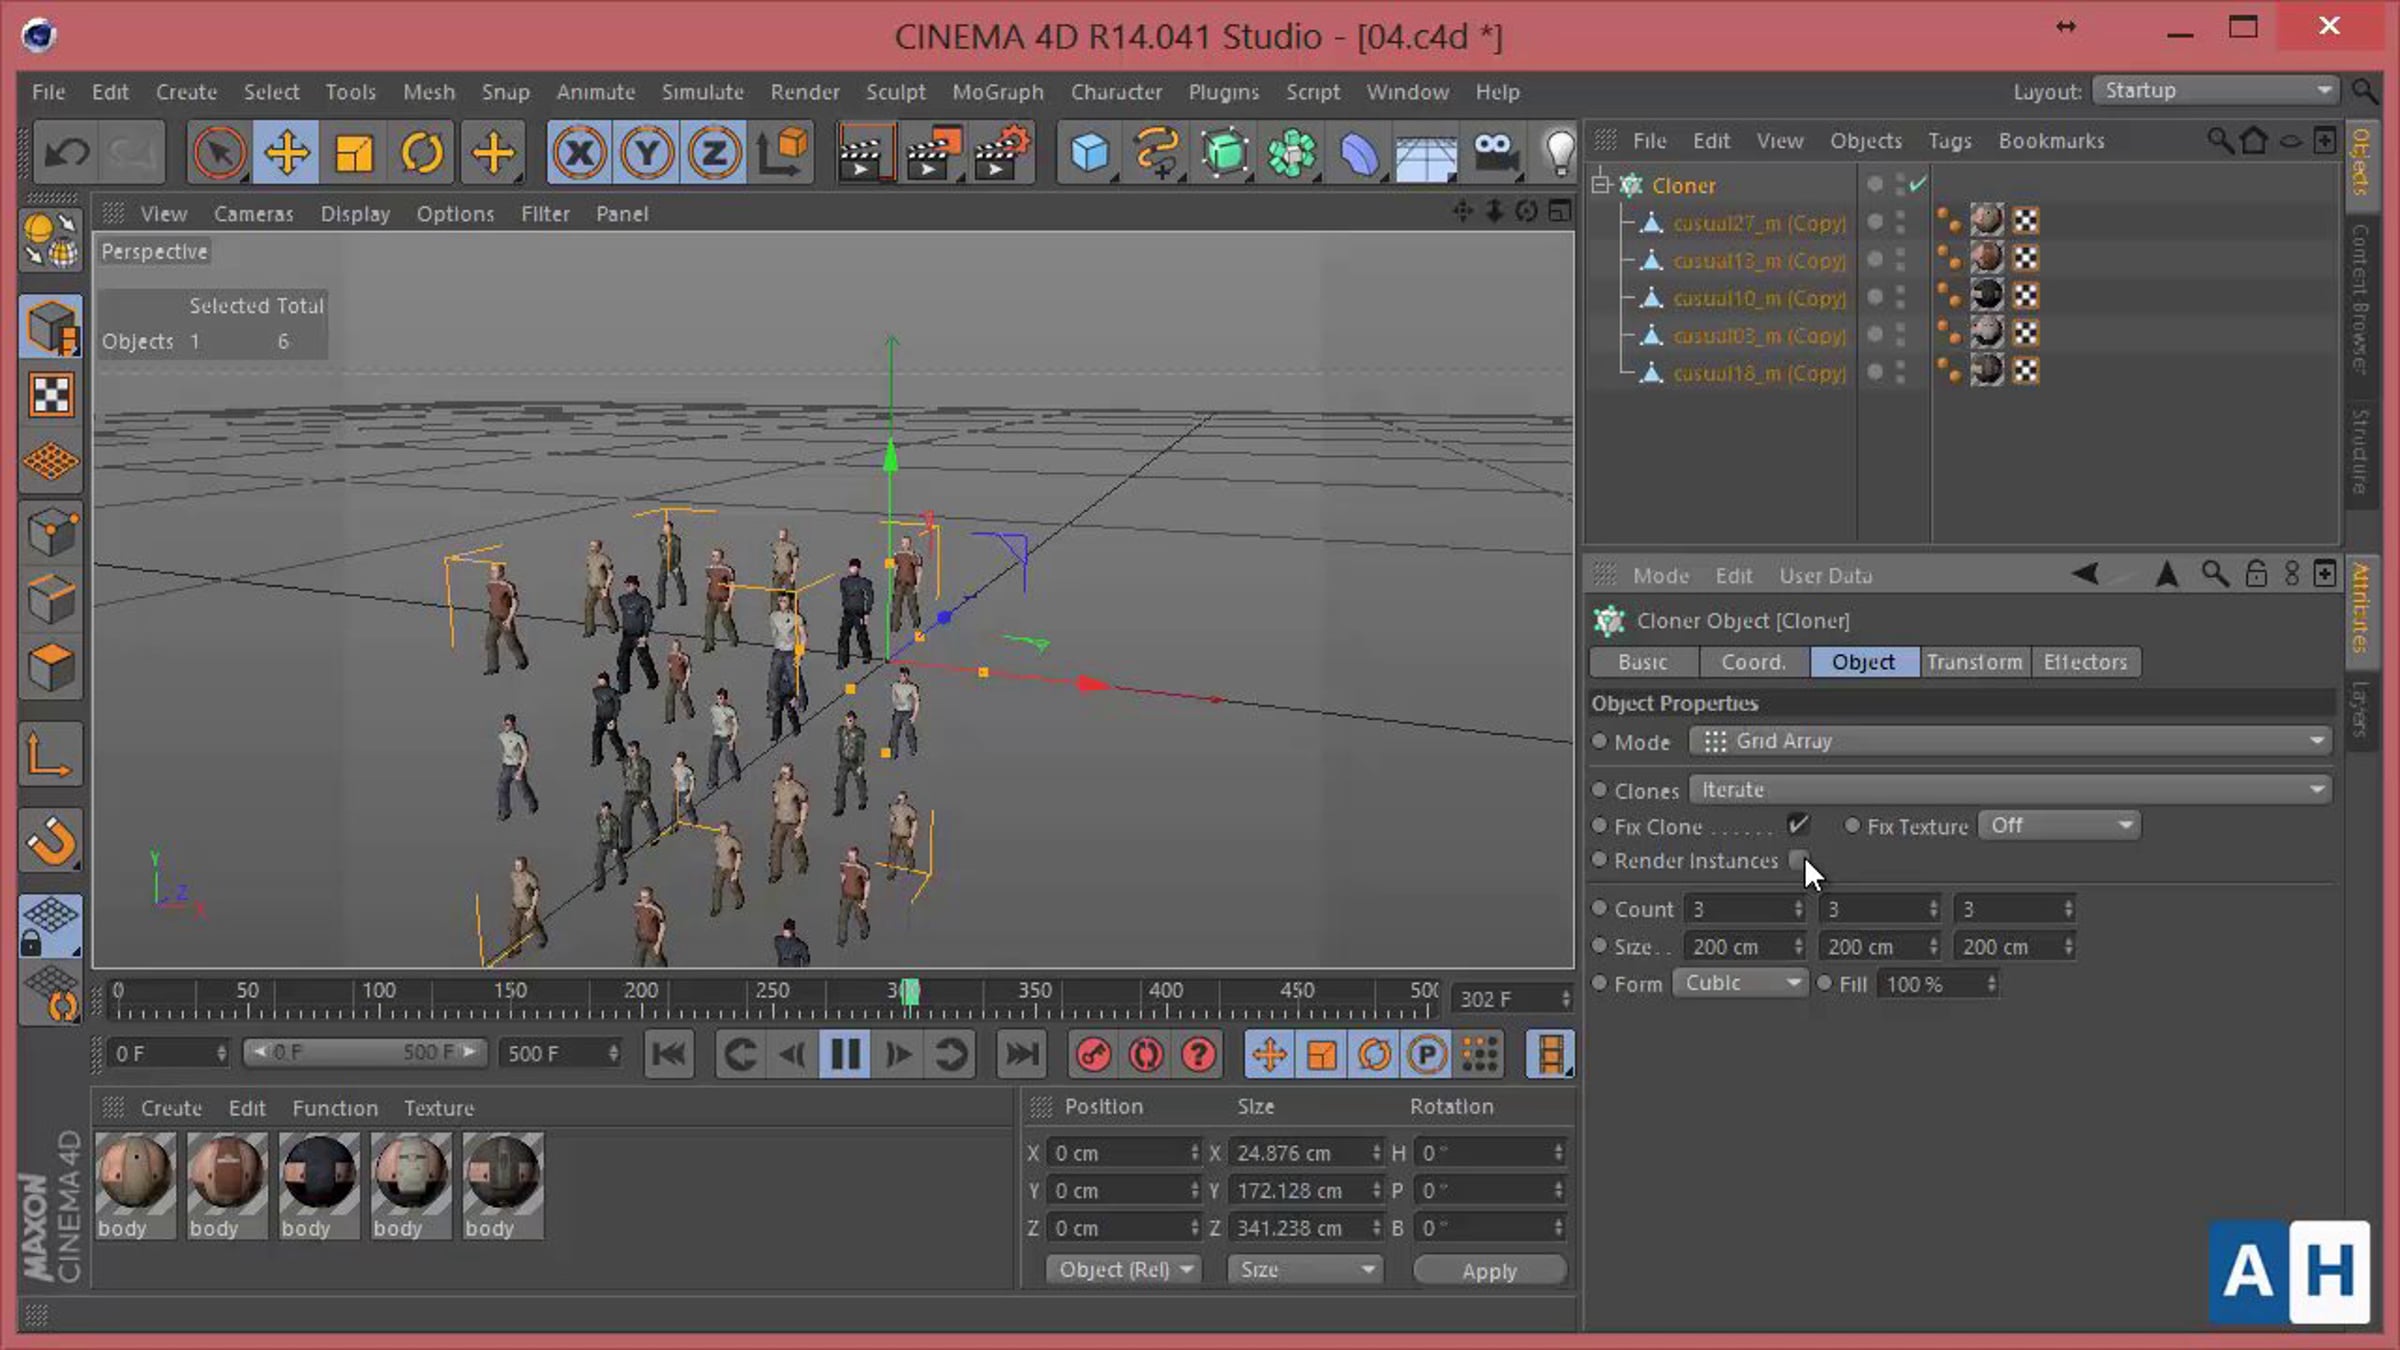The height and width of the screenshot is (1350, 2400).
Task: Open the MoGraph menu
Action: click(x=997, y=92)
